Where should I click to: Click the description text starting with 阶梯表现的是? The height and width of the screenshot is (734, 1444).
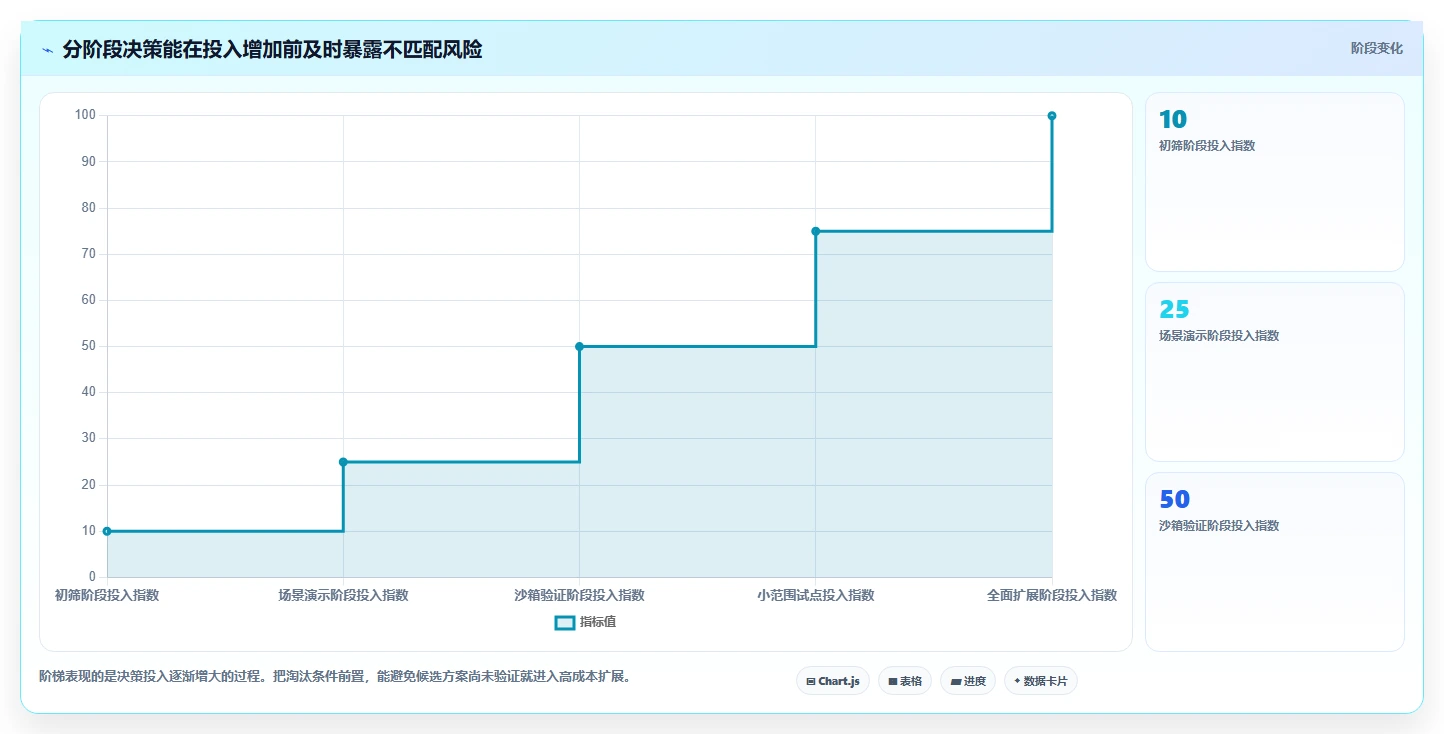pyautogui.click(x=335, y=677)
